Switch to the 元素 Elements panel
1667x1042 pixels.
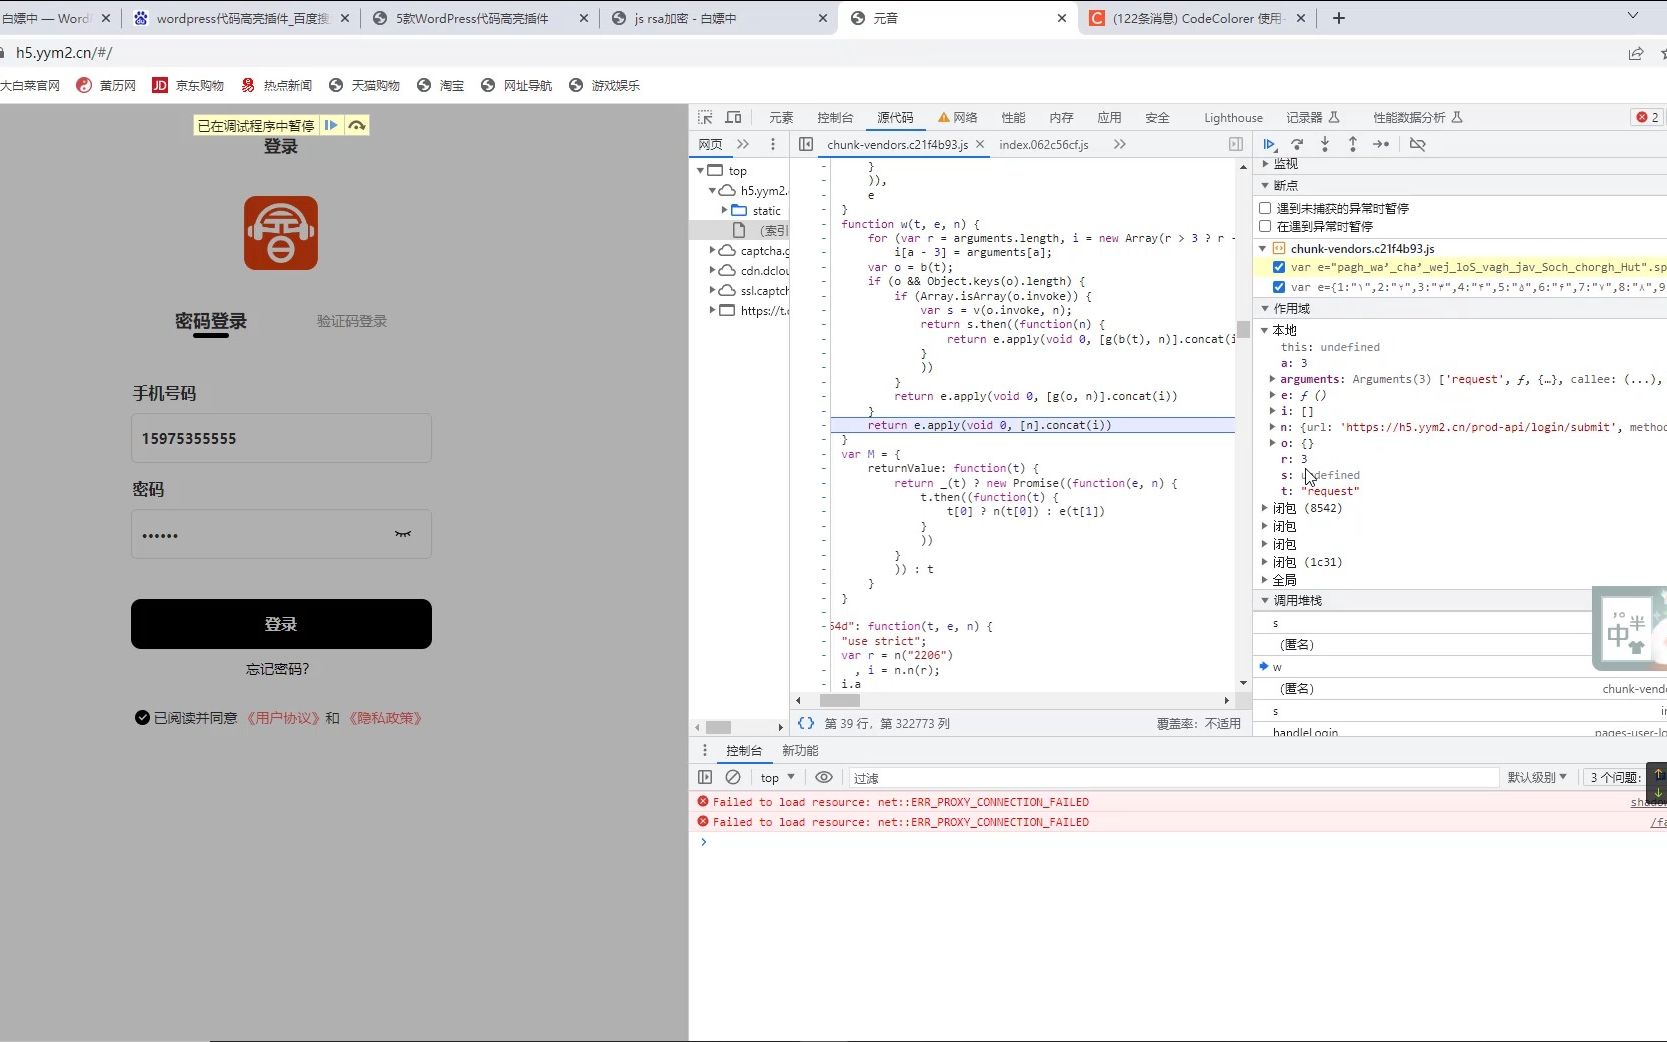pos(781,117)
